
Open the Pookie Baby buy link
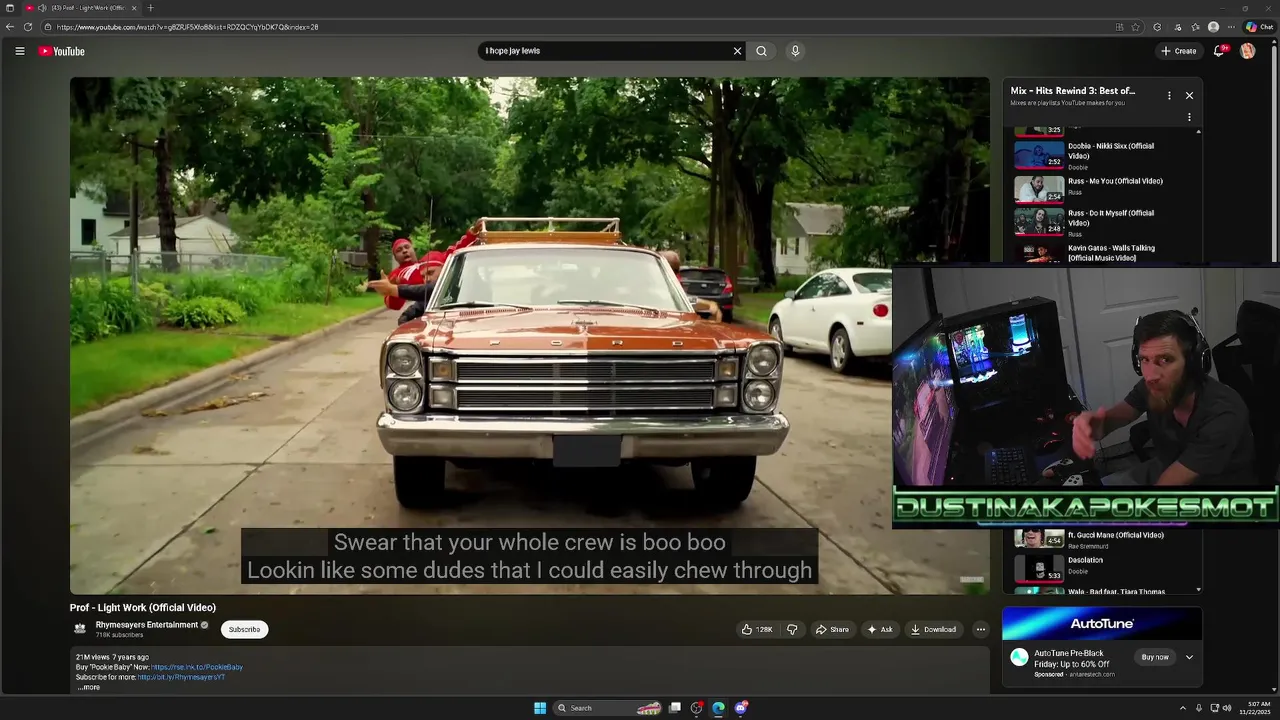(197, 667)
